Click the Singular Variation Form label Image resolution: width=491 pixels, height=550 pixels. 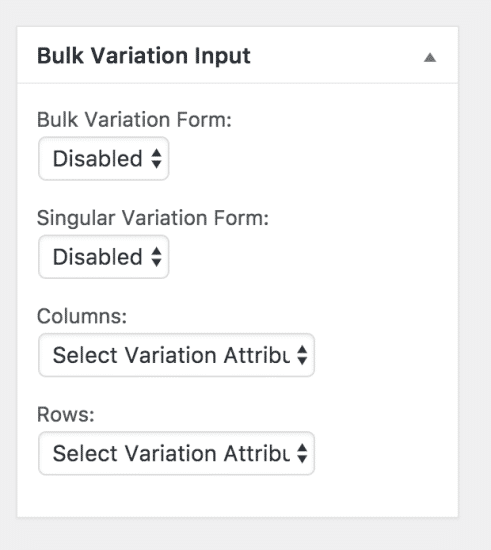[x=153, y=218]
